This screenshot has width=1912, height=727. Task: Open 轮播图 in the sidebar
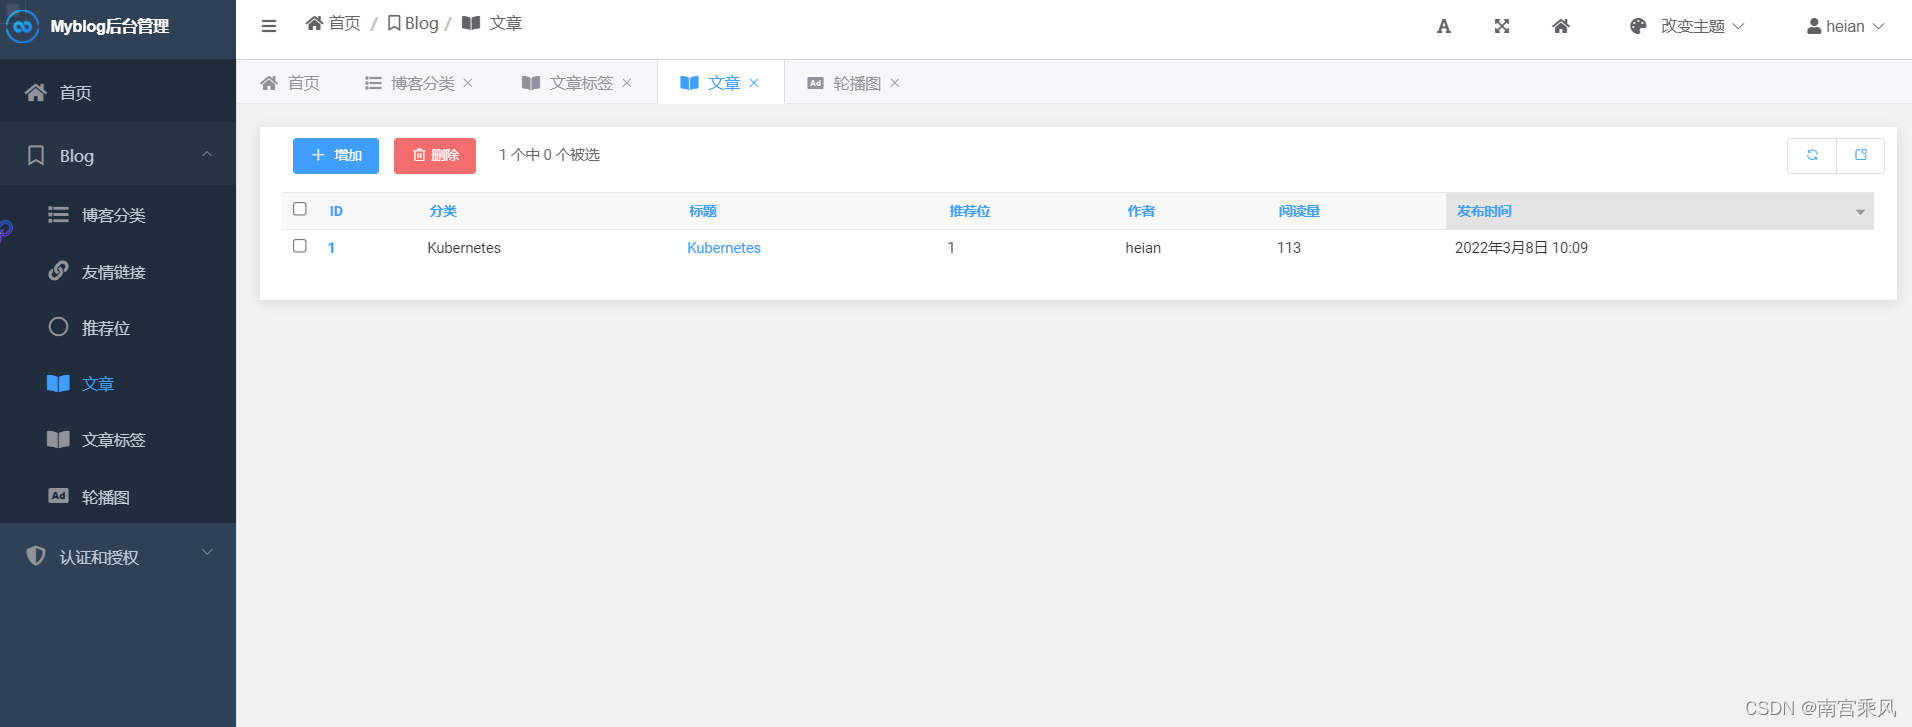click(x=118, y=497)
